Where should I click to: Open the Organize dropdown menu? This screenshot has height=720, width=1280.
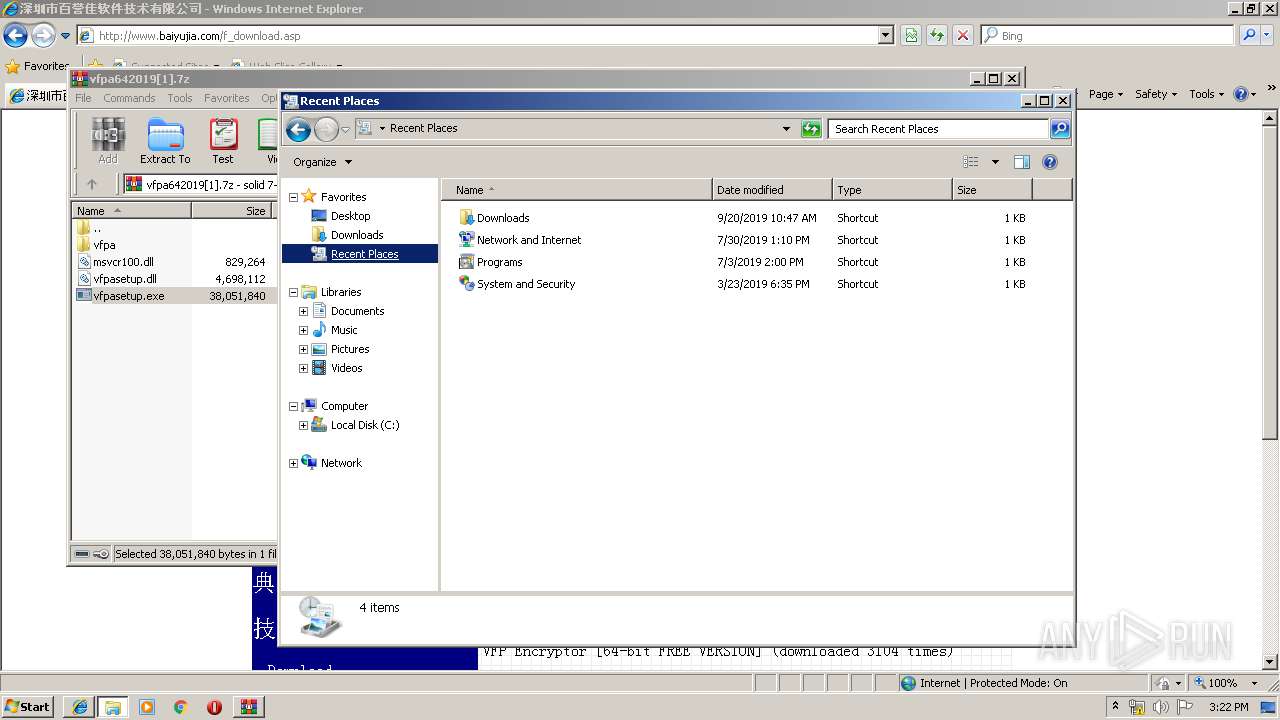click(x=322, y=162)
